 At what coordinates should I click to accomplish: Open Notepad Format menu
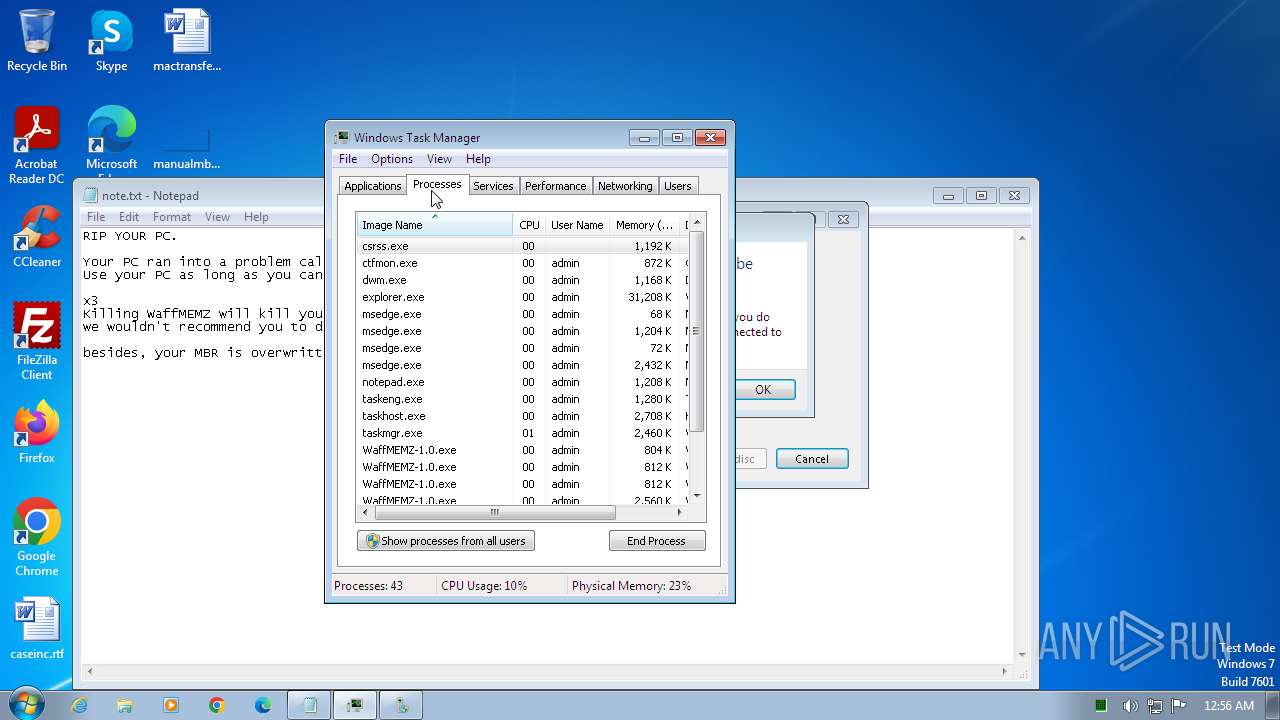tap(172, 217)
